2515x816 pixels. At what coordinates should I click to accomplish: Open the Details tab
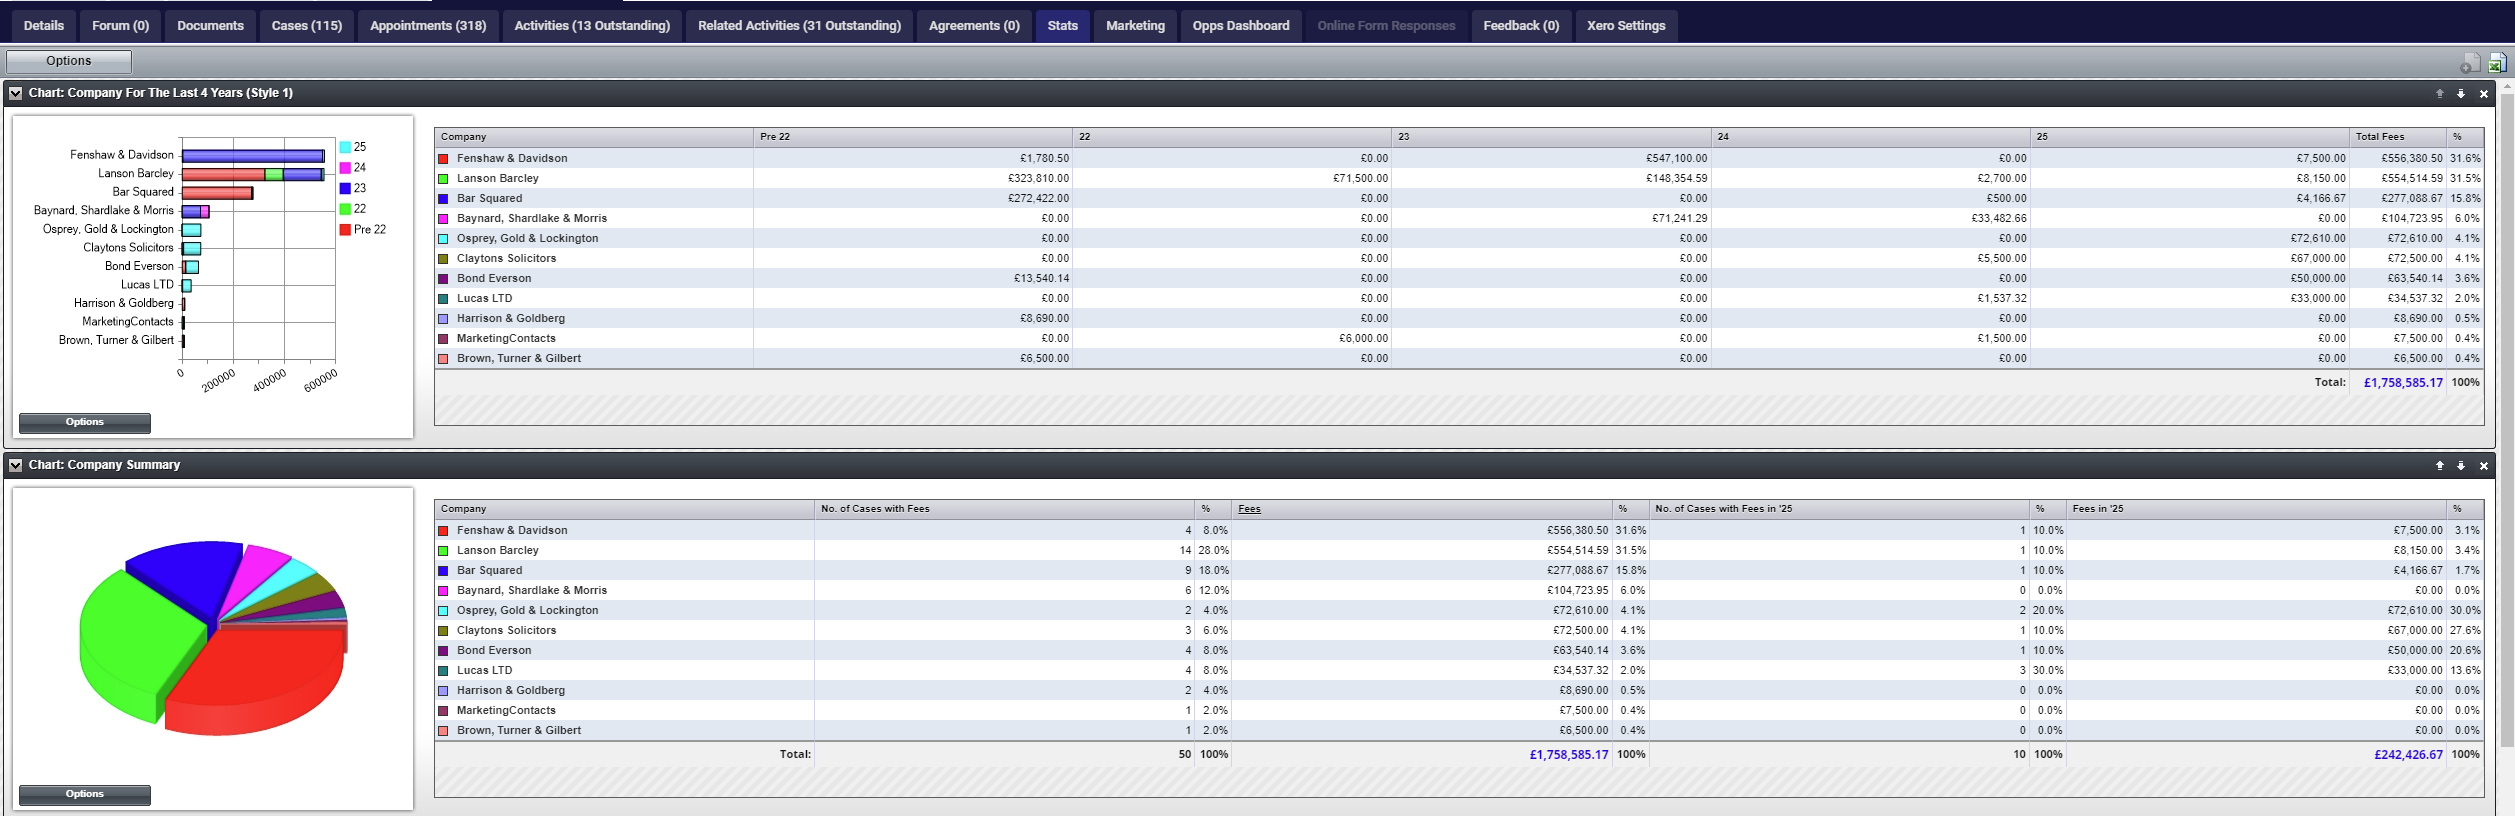[44, 26]
